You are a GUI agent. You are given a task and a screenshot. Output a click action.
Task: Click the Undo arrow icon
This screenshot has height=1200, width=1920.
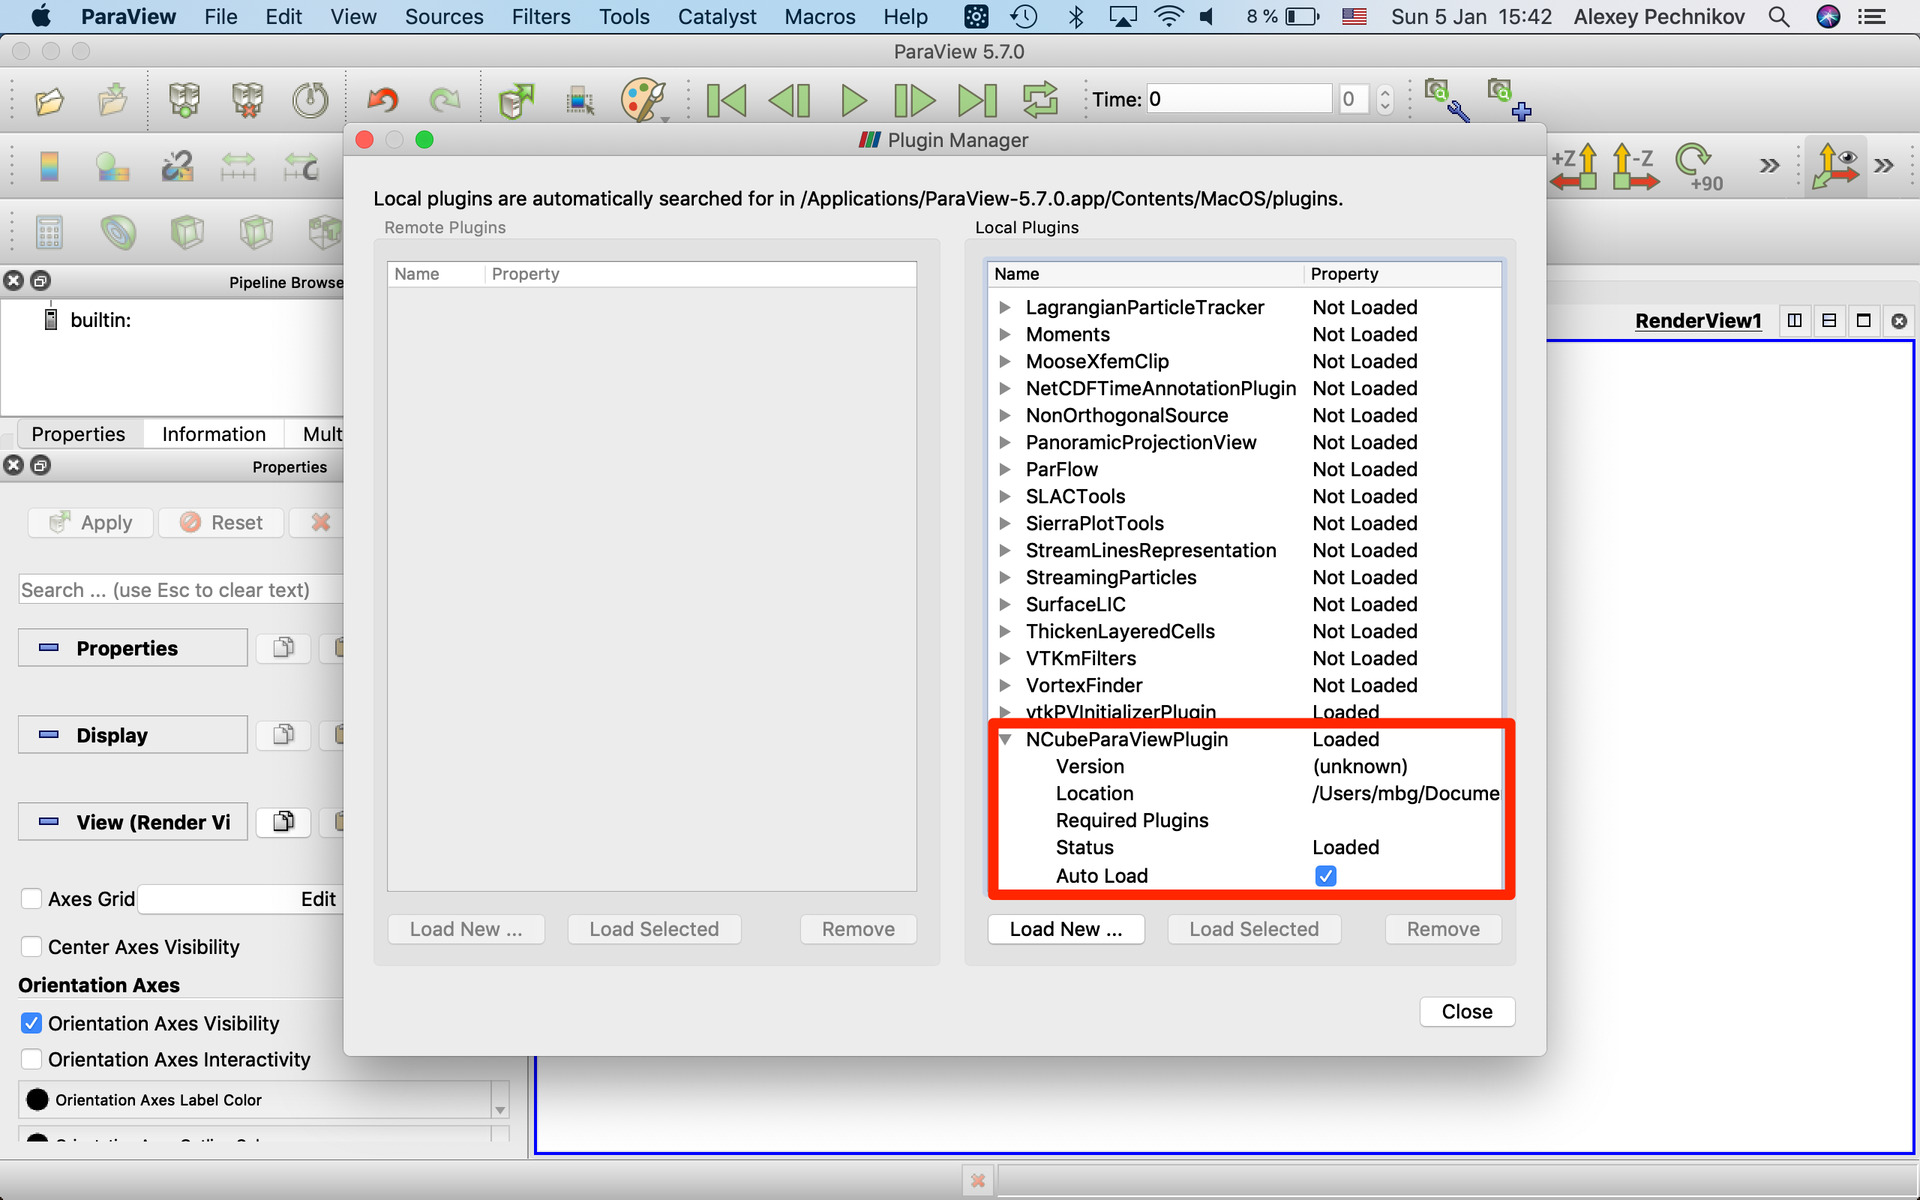383,100
